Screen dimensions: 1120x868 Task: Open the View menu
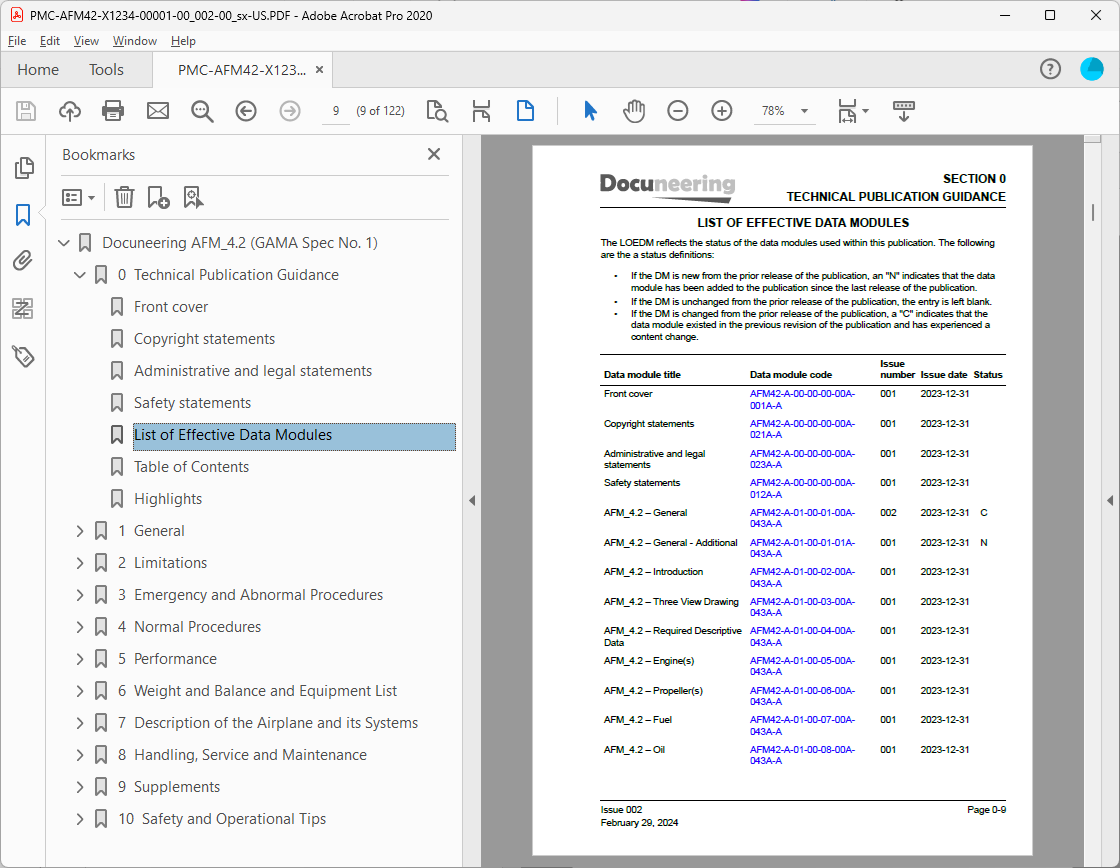tap(86, 41)
